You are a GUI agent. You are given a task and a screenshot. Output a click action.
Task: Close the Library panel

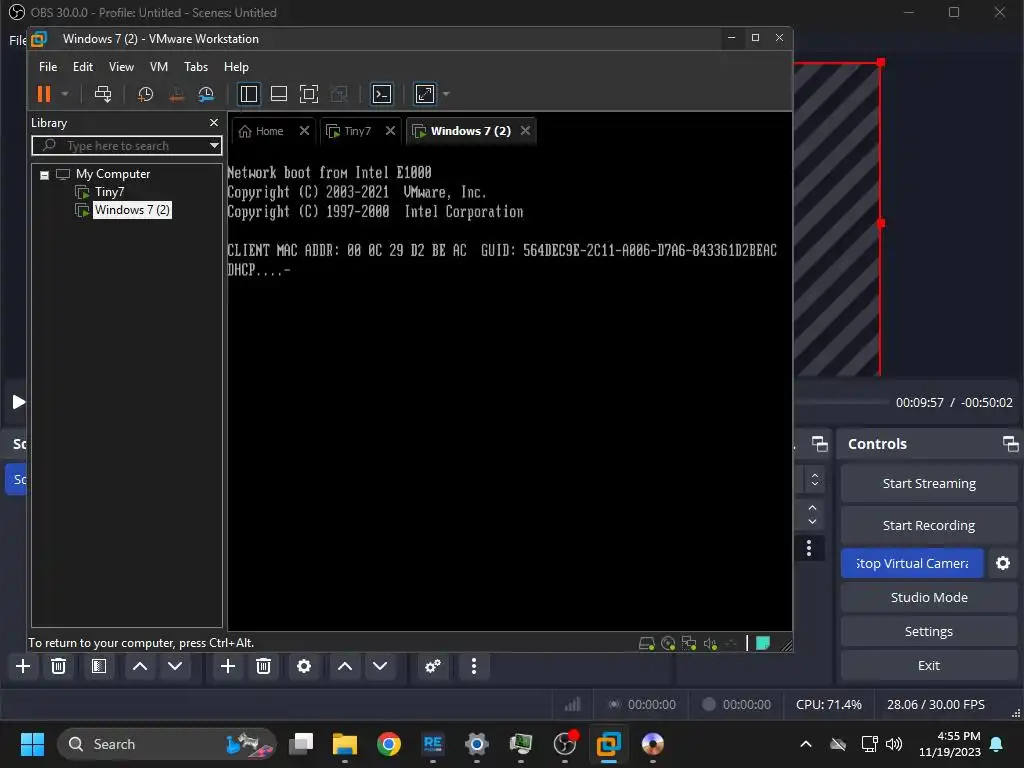pyautogui.click(x=214, y=123)
